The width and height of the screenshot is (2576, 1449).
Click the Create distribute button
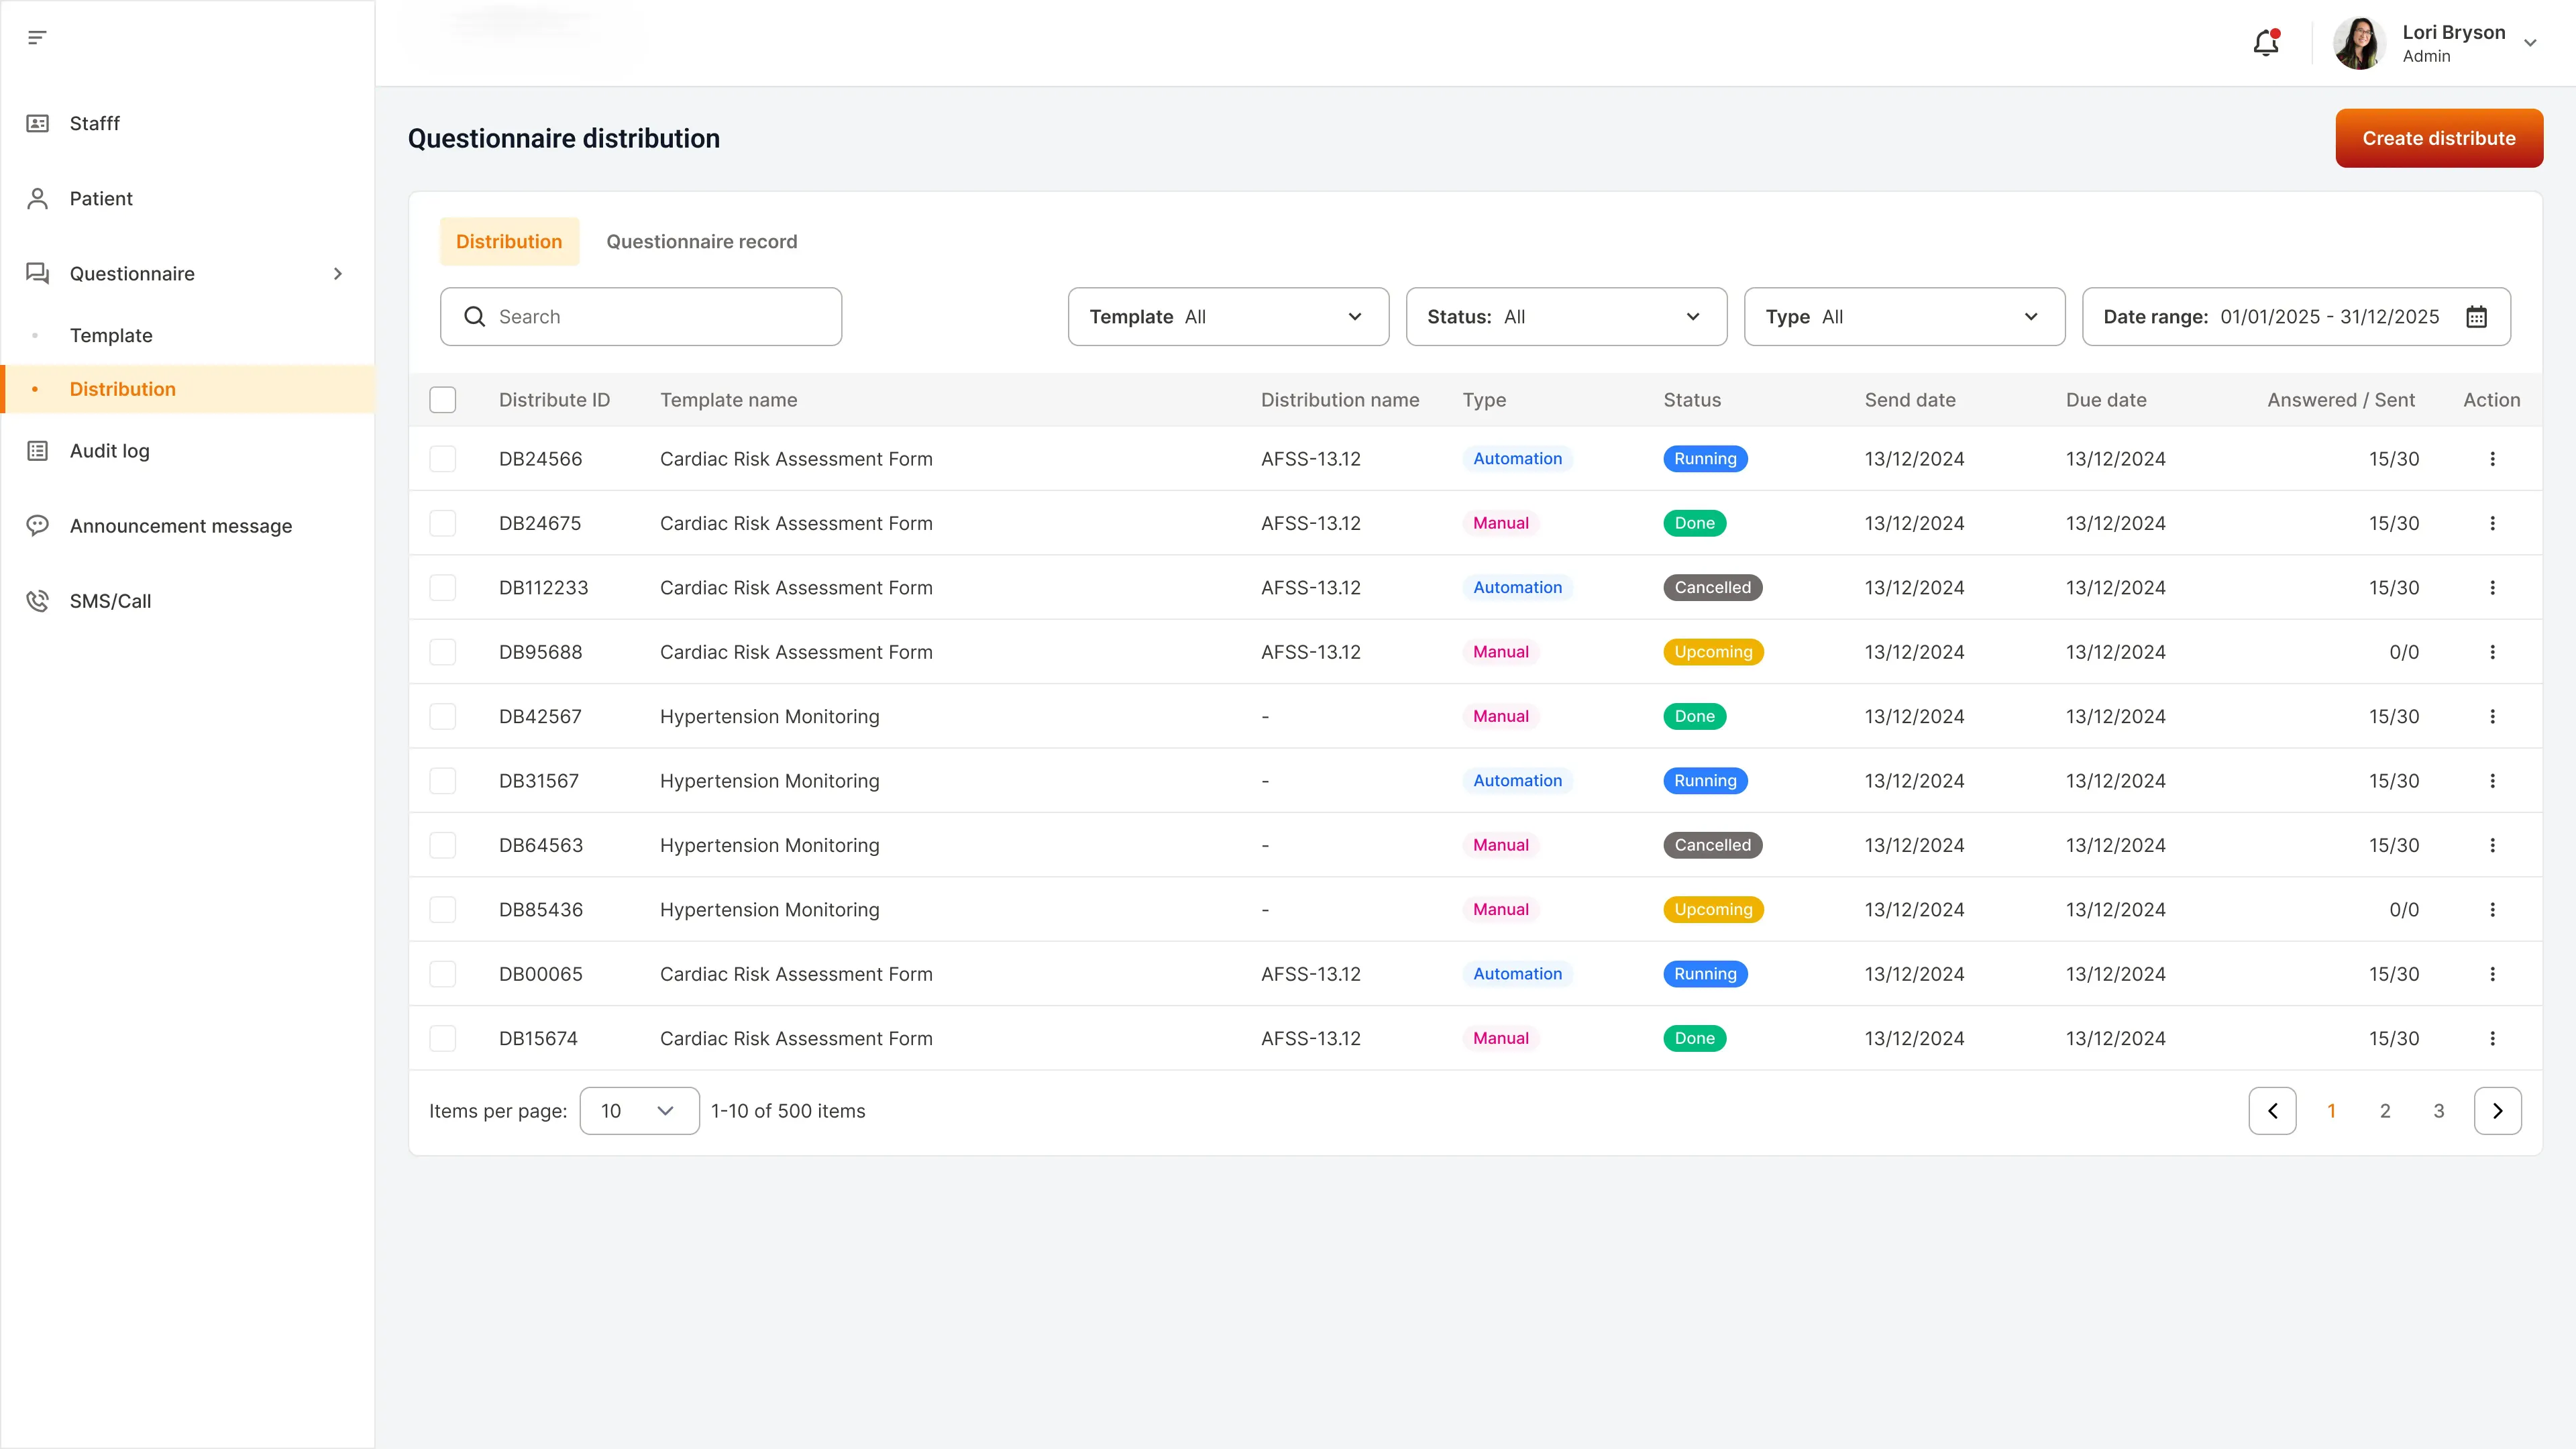click(x=2438, y=138)
